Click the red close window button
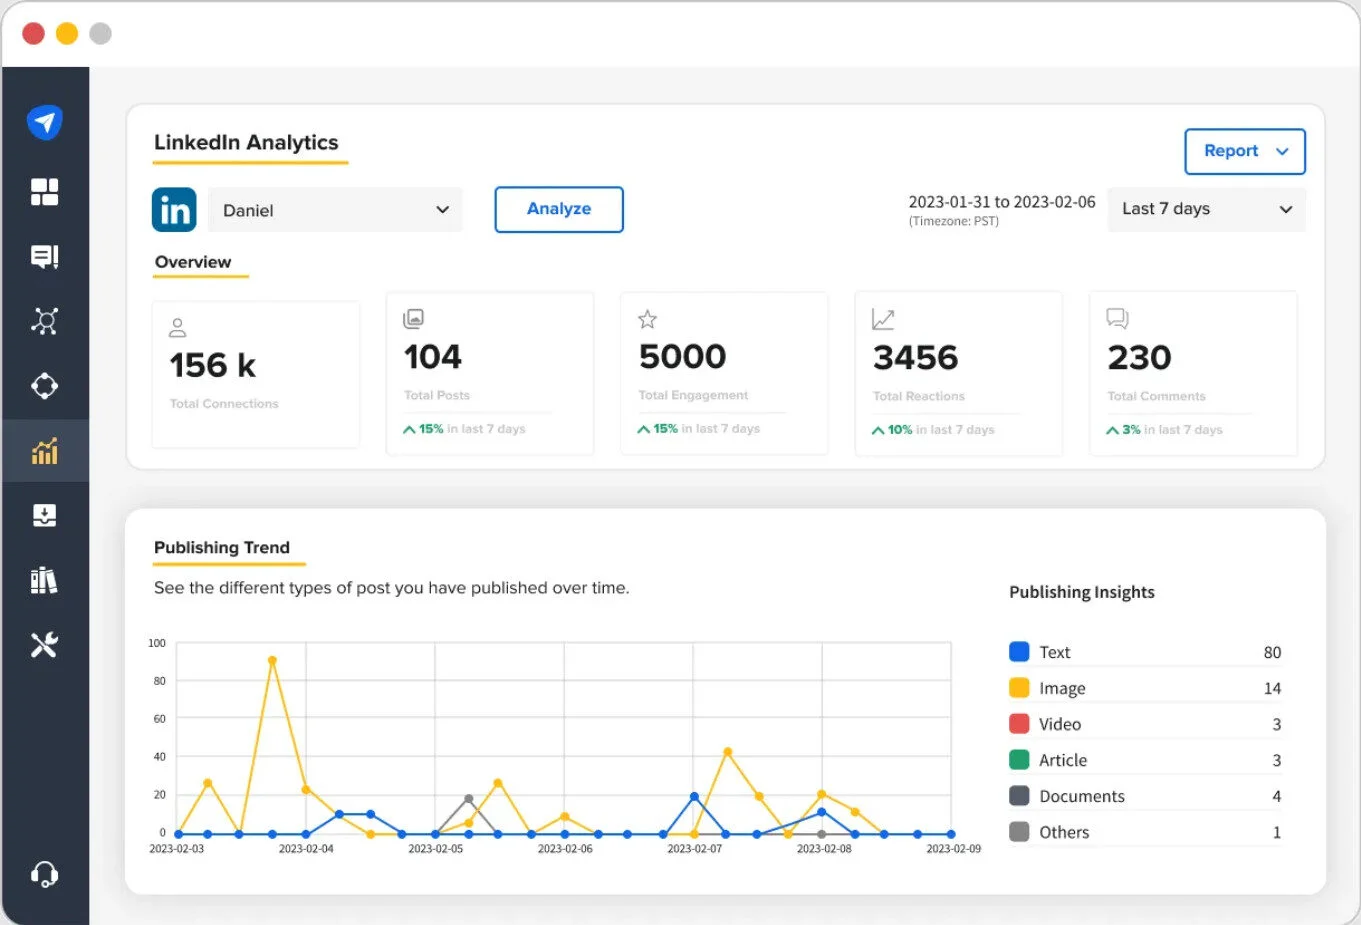Screen dimensions: 1361x925 (x=33, y=33)
